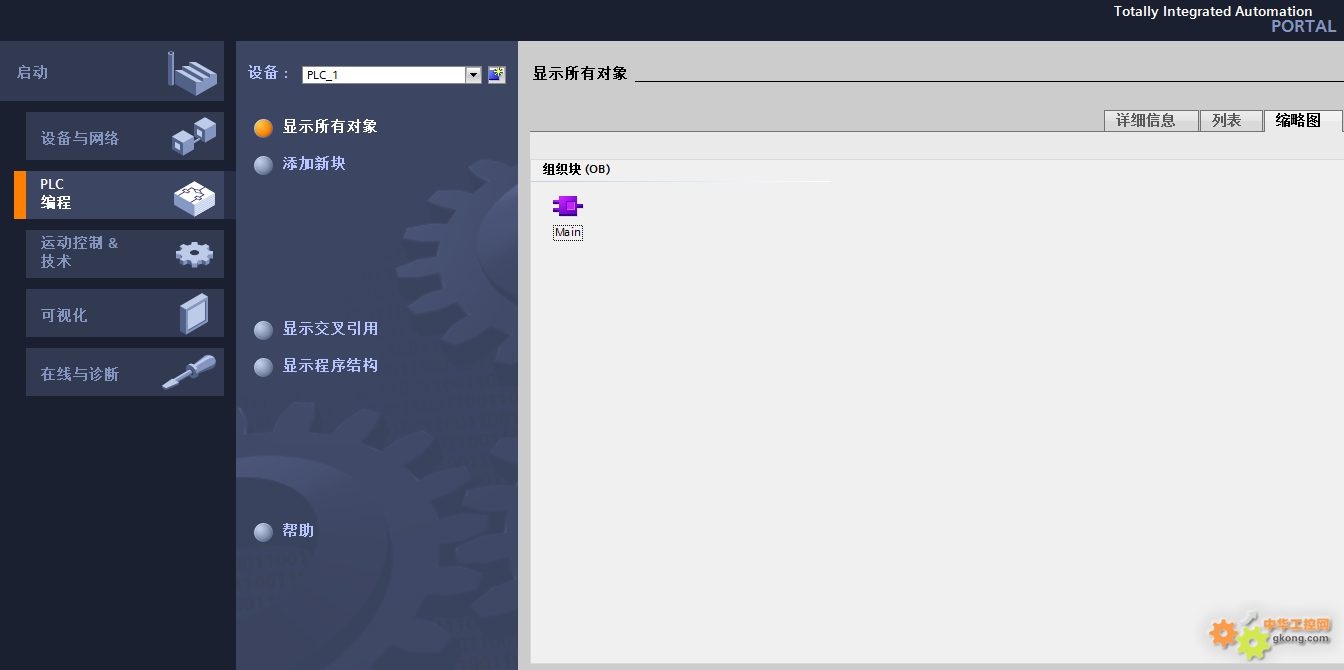
Task: Click bullet beside 添加新块
Action: [x=263, y=165]
